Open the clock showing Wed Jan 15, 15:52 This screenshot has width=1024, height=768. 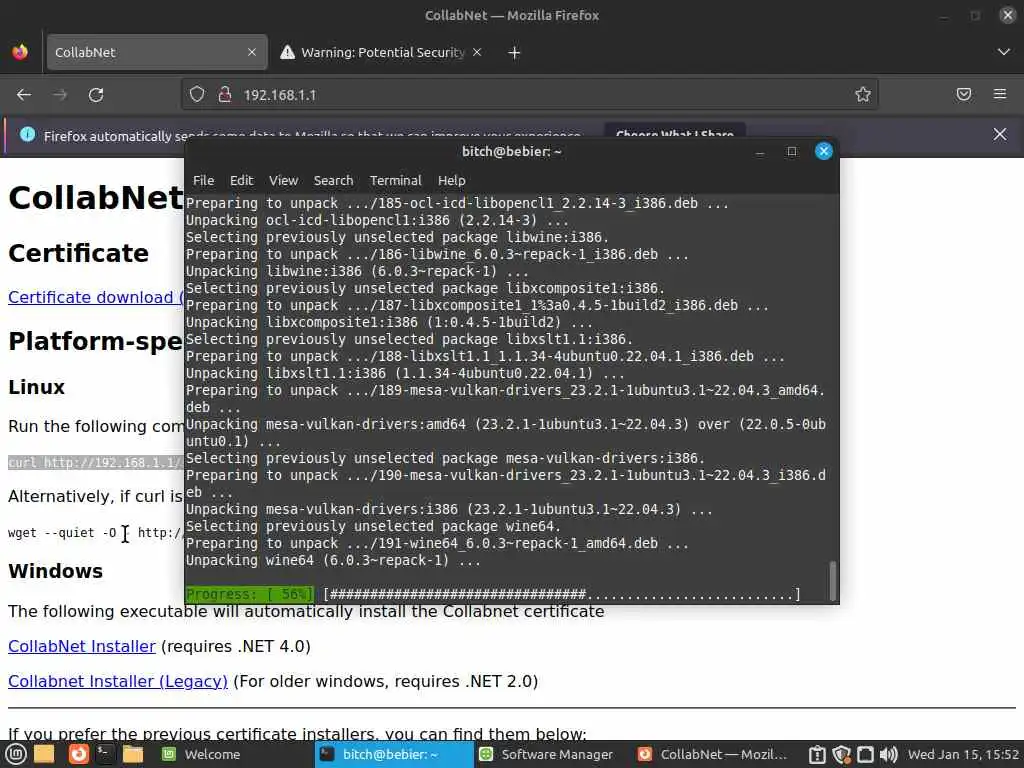[963, 754]
